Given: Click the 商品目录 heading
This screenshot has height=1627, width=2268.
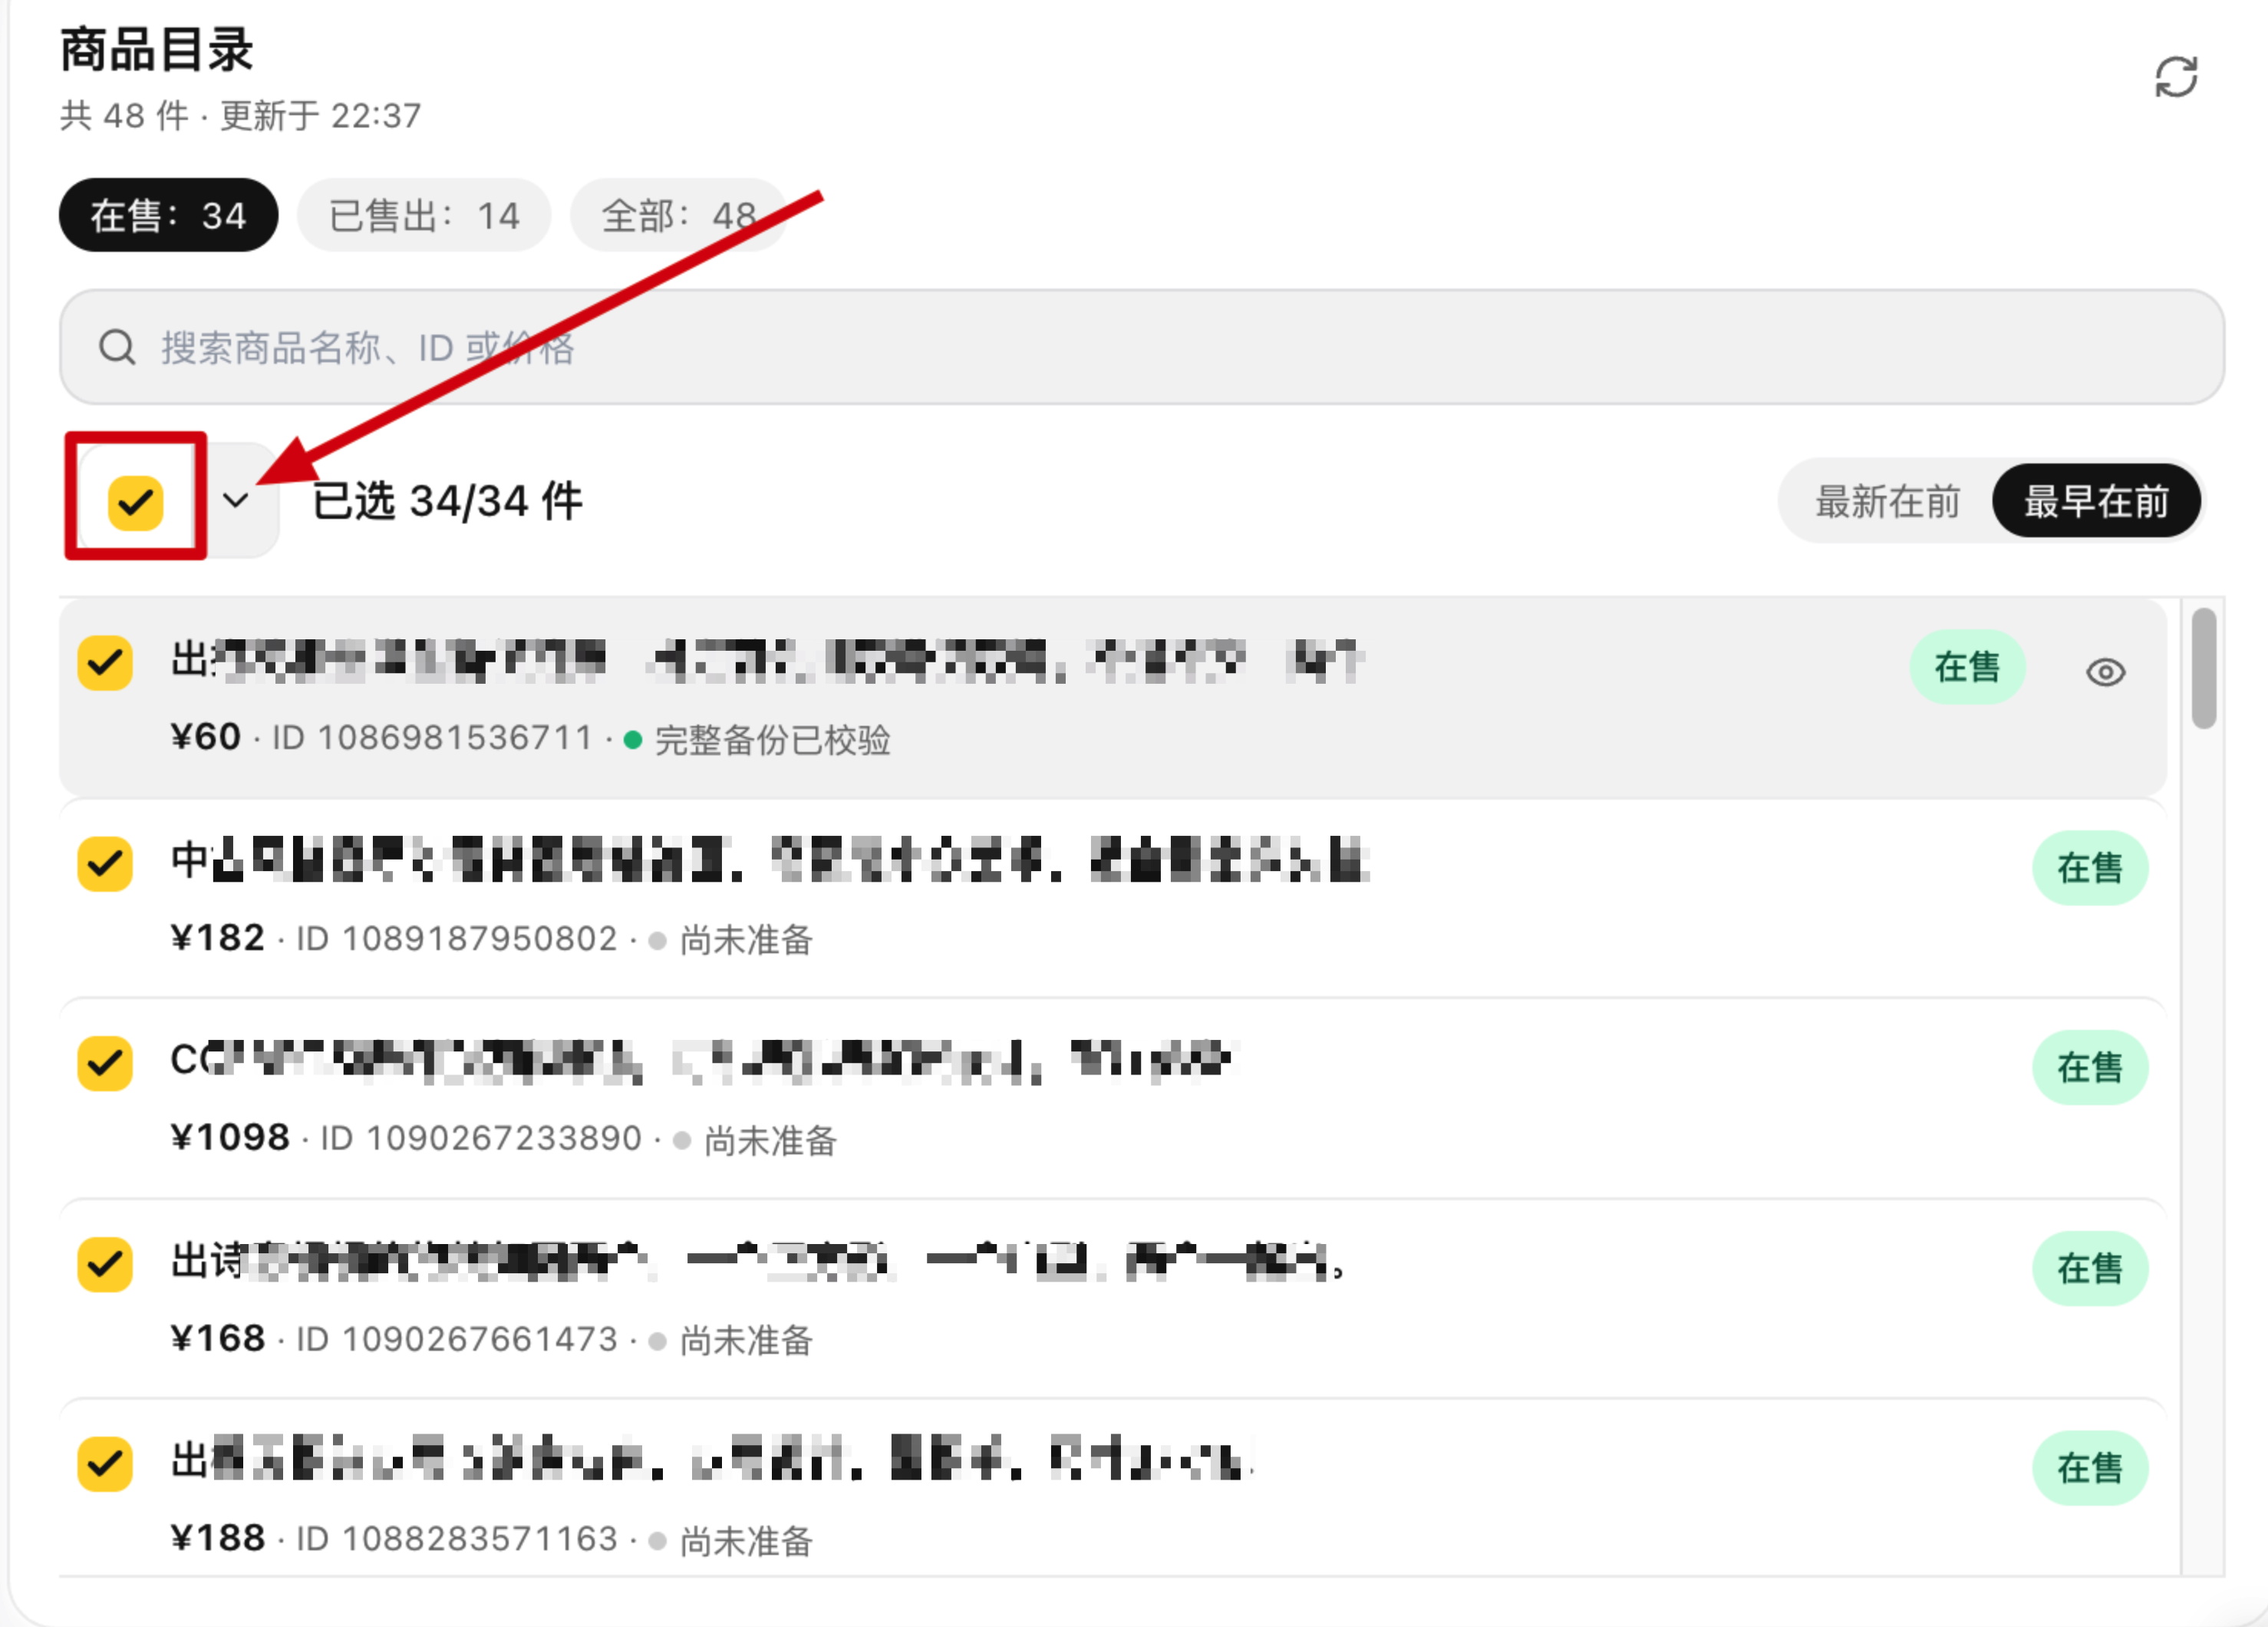Looking at the screenshot, I should [x=157, y=50].
